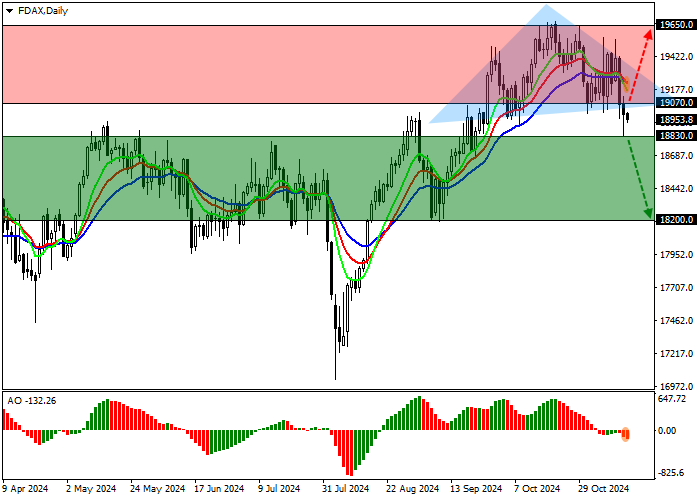Select the 18830.0 level price label

pyautogui.click(x=676, y=136)
